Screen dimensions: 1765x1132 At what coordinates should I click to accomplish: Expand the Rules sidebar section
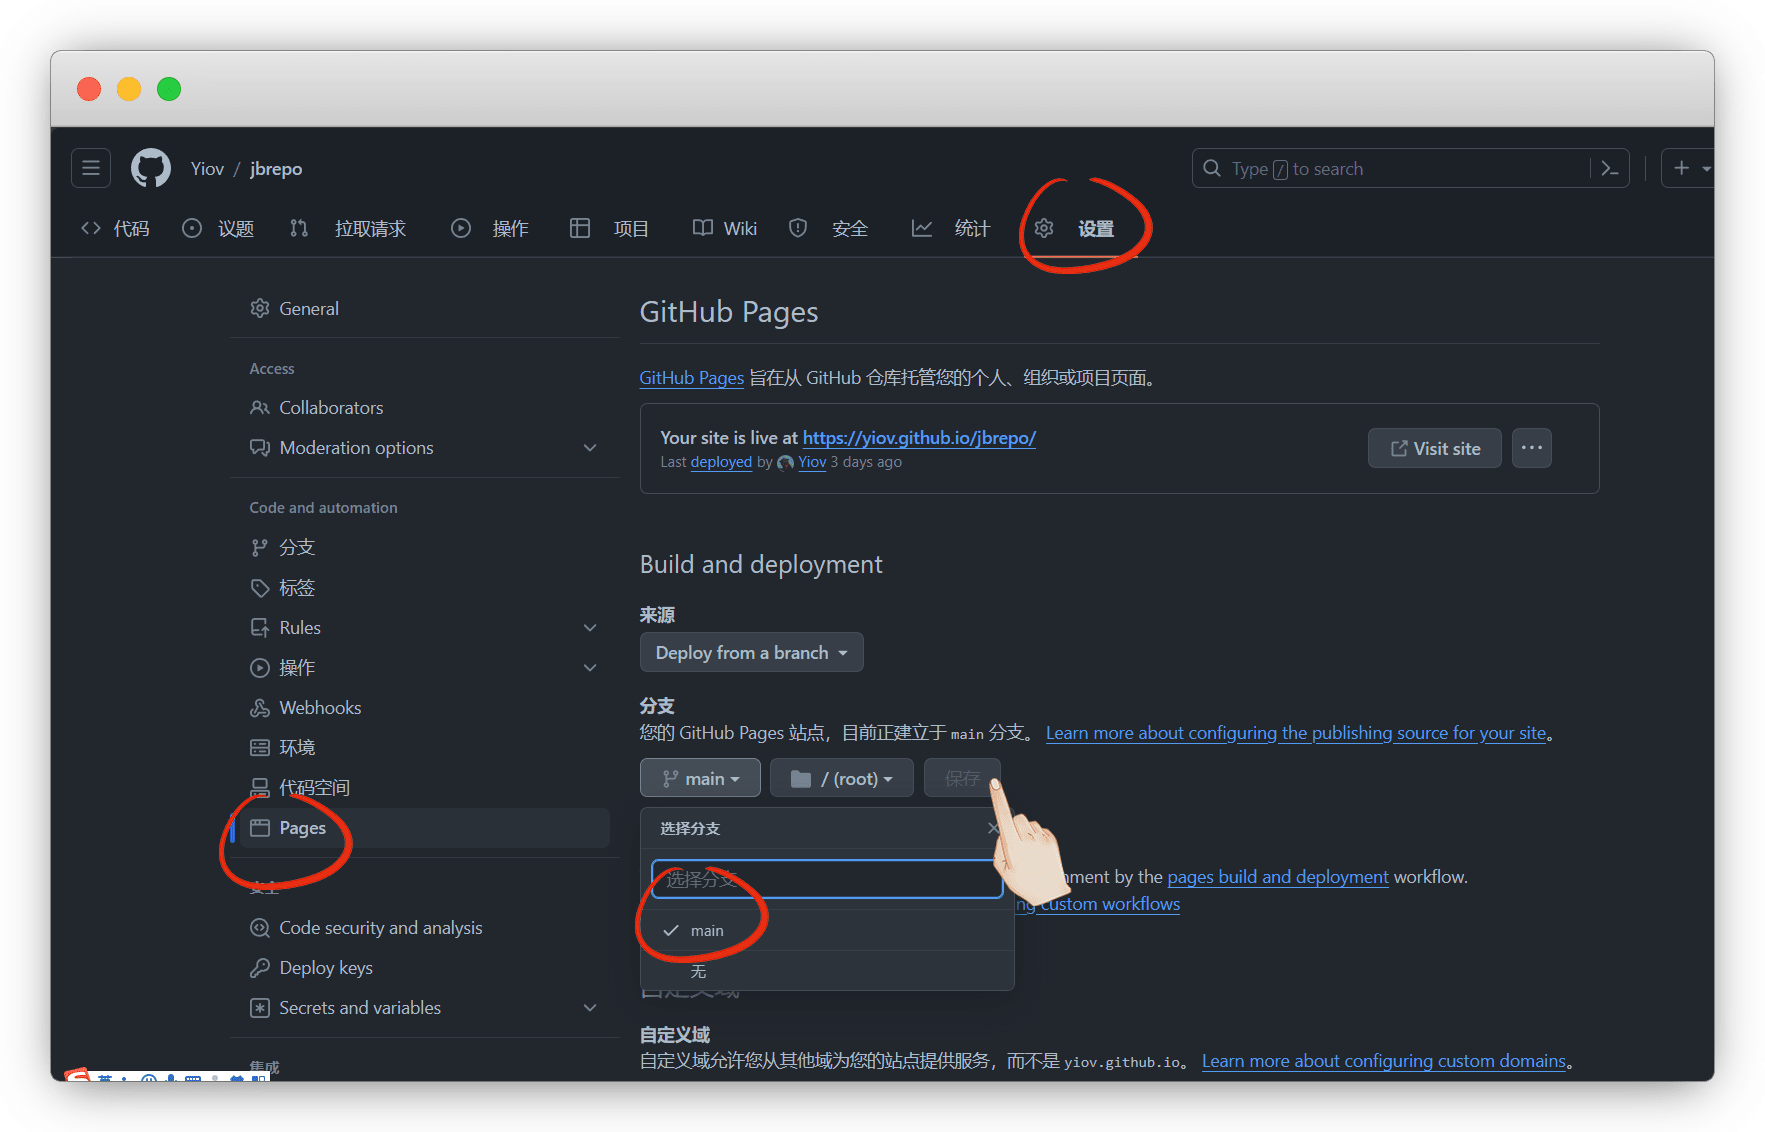(590, 628)
